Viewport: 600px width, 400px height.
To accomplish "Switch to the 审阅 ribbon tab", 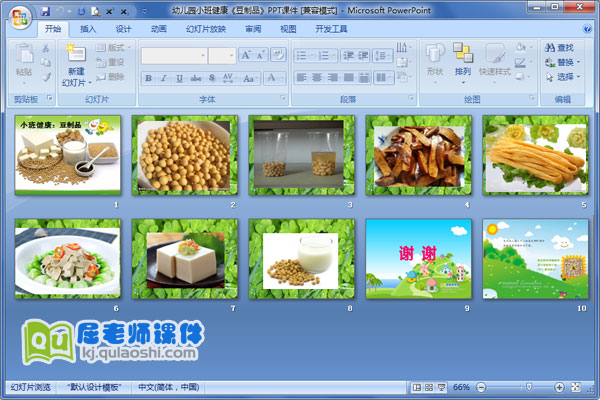I will pos(253,29).
